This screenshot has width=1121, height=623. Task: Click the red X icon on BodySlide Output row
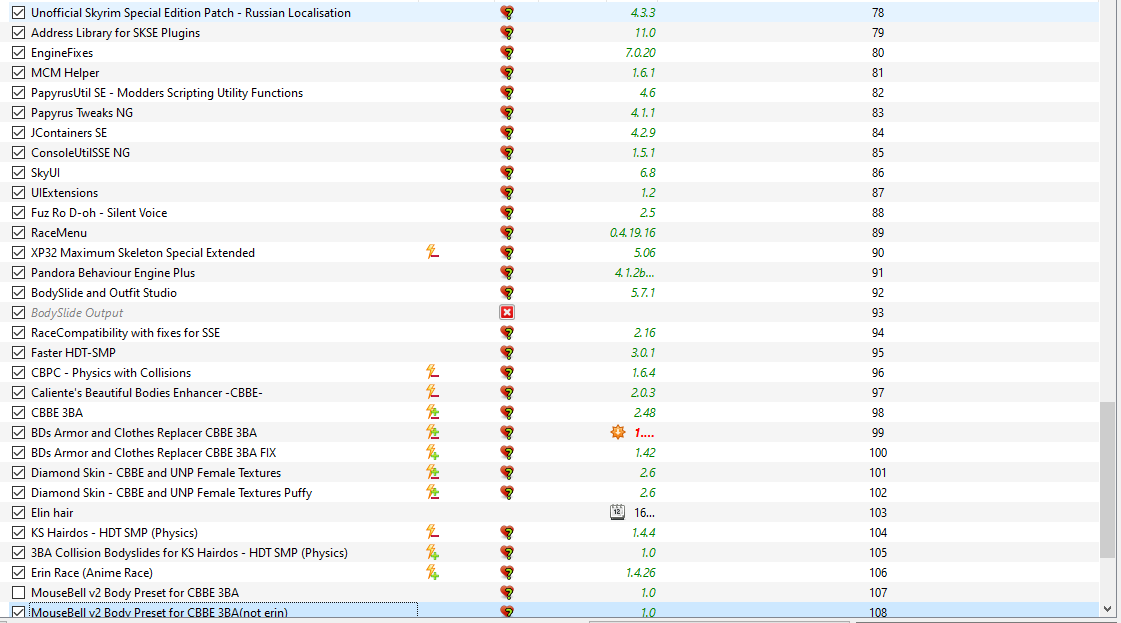[507, 313]
